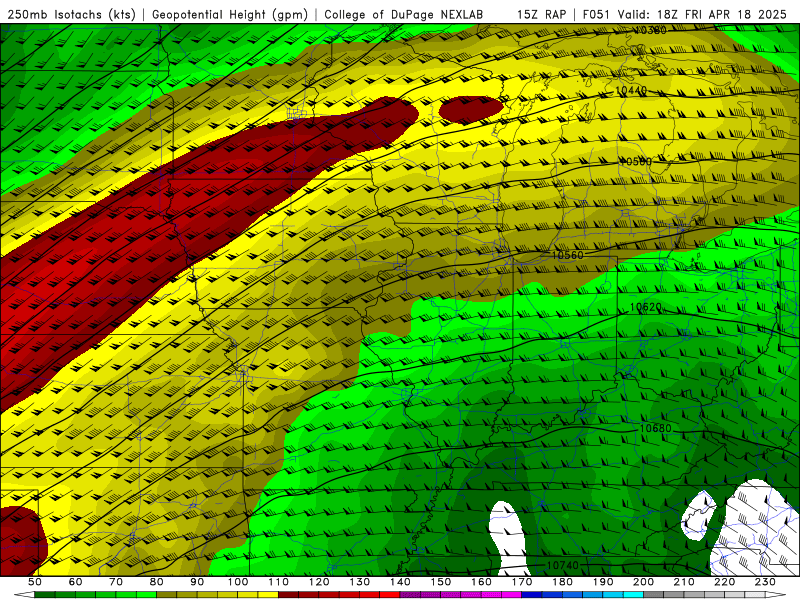Click the 70 value on the color scale

[x=116, y=582]
